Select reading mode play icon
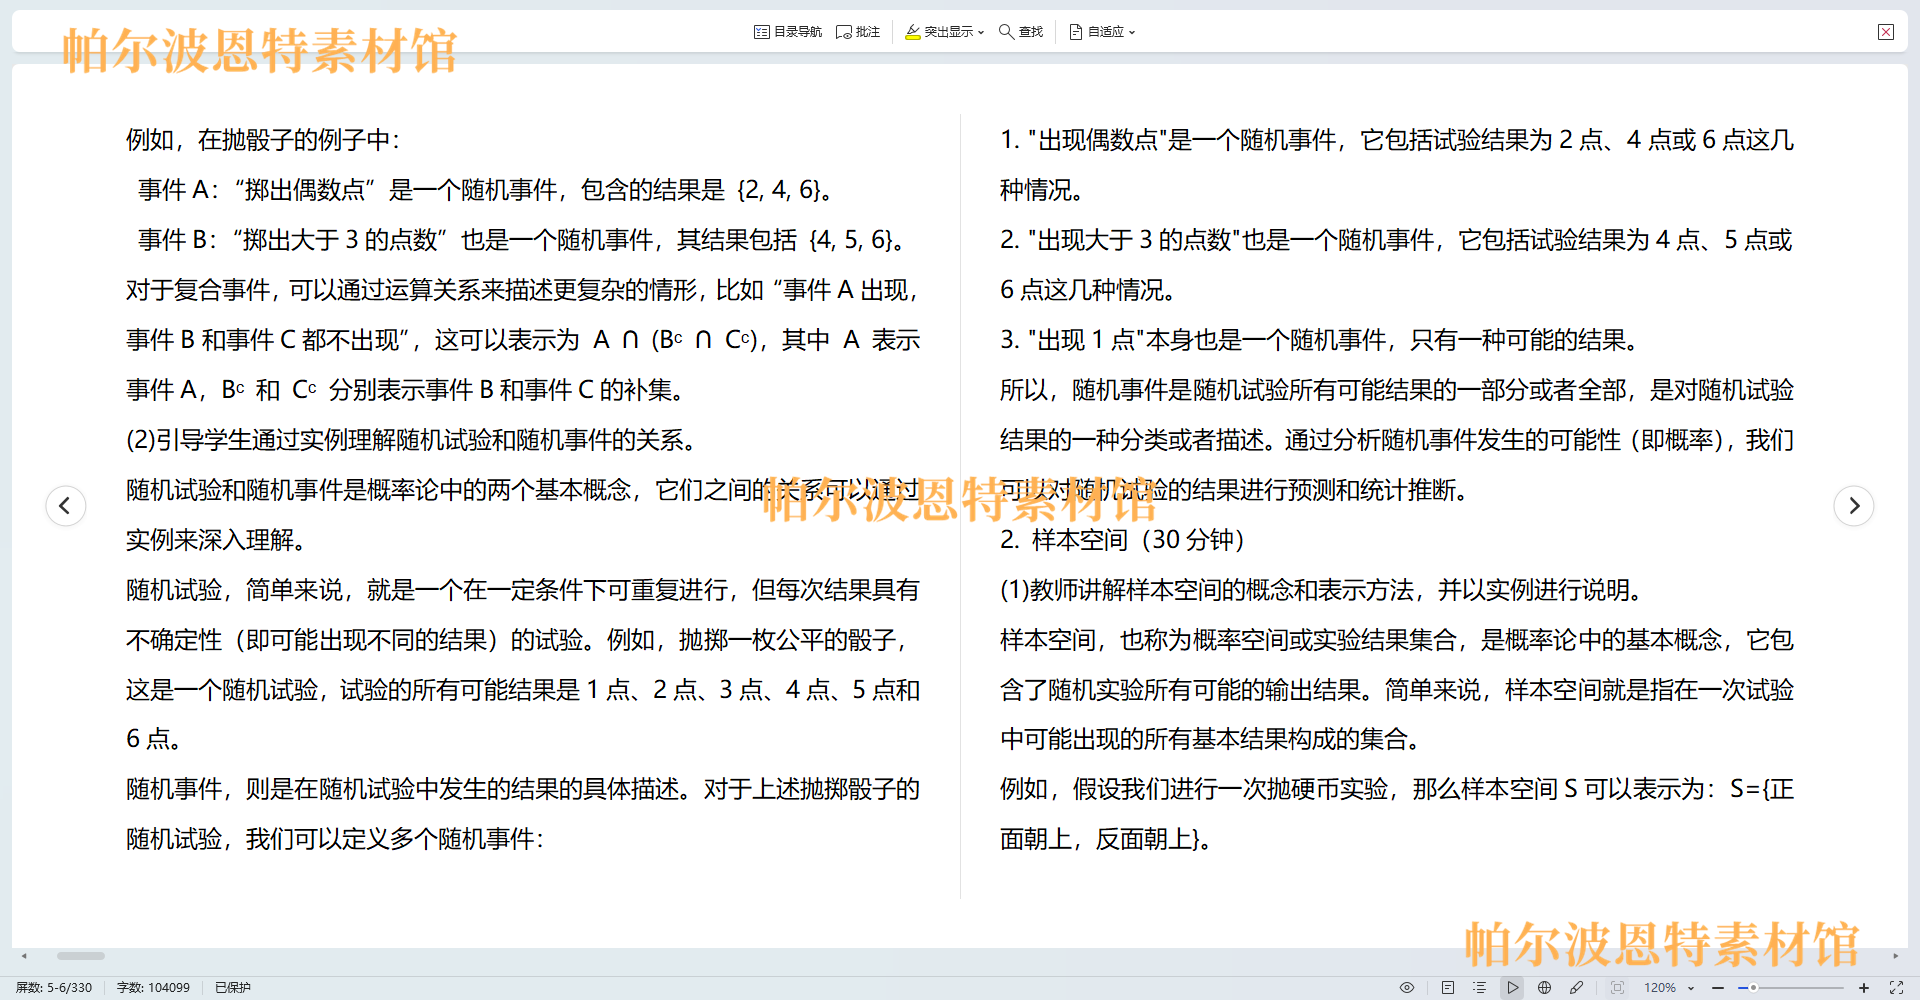Viewport: 1920px width, 1000px height. click(x=1513, y=988)
